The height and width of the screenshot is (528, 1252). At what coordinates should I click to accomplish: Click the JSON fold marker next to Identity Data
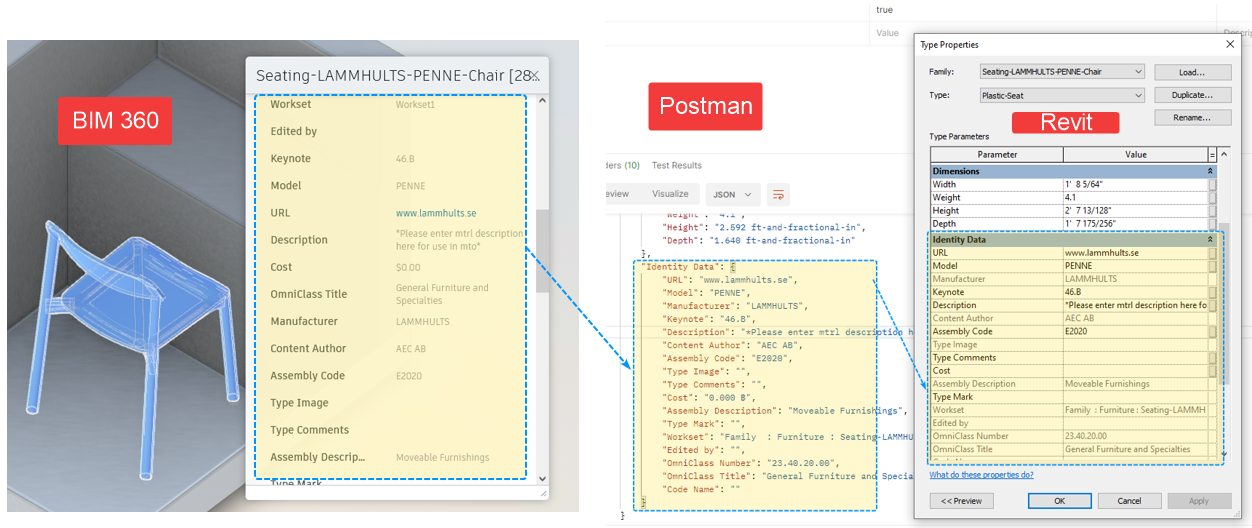point(732,267)
